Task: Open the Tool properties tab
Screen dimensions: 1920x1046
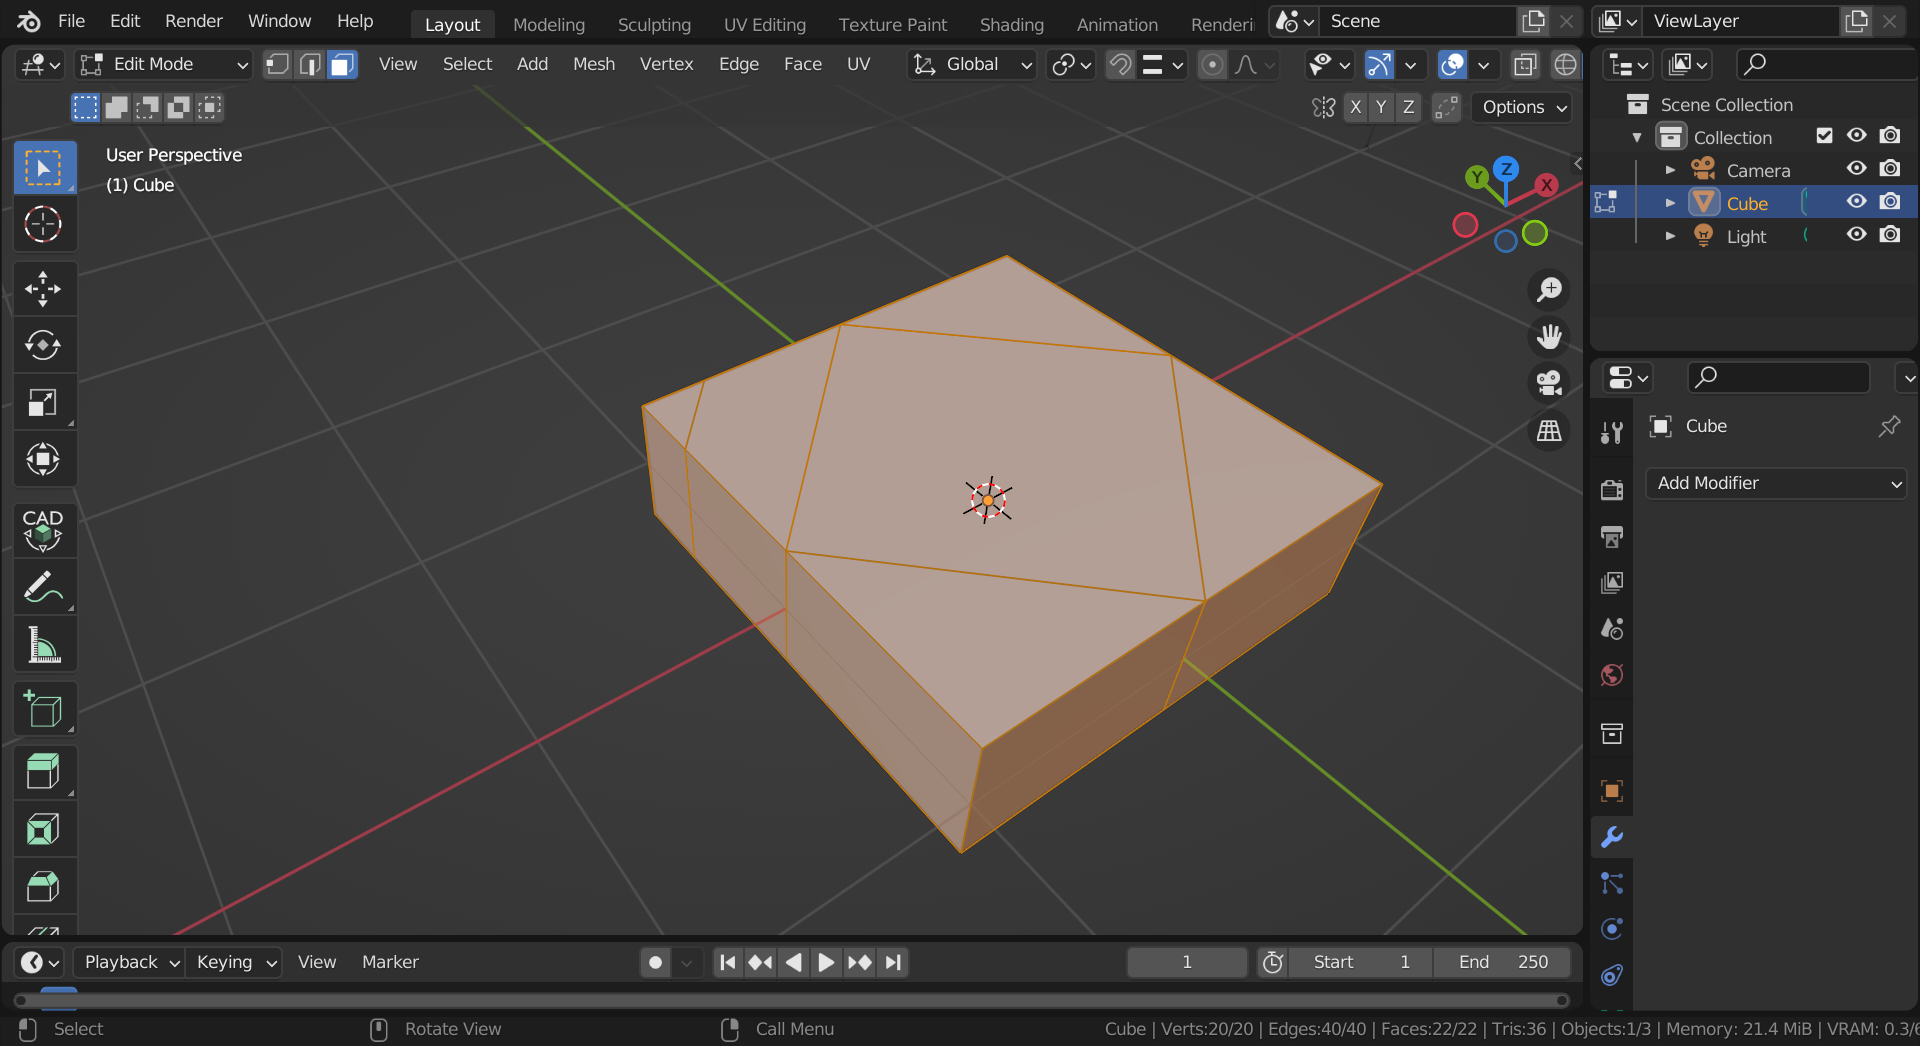Action: [1612, 433]
